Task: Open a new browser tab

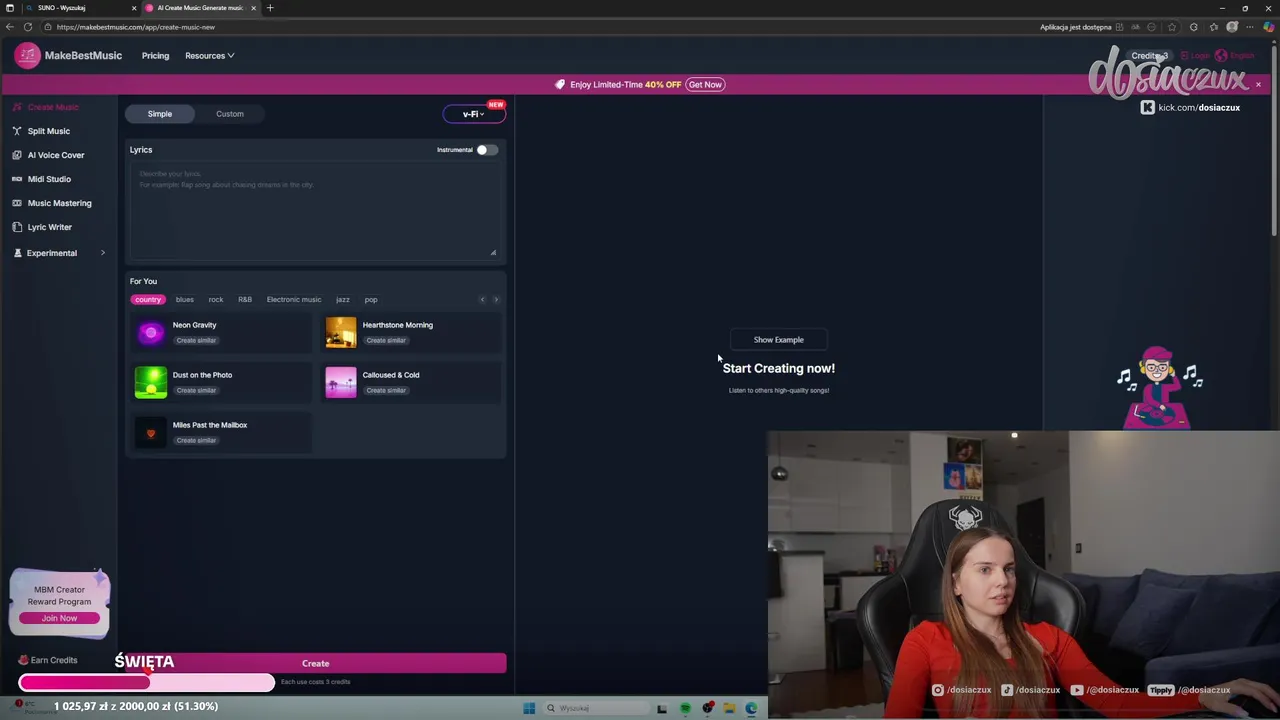Action: click(x=269, y=8)
